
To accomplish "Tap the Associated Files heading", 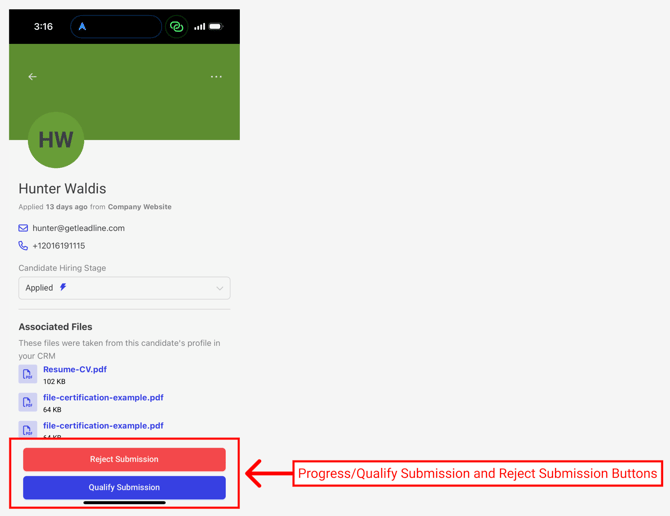I will pos(56,327).
